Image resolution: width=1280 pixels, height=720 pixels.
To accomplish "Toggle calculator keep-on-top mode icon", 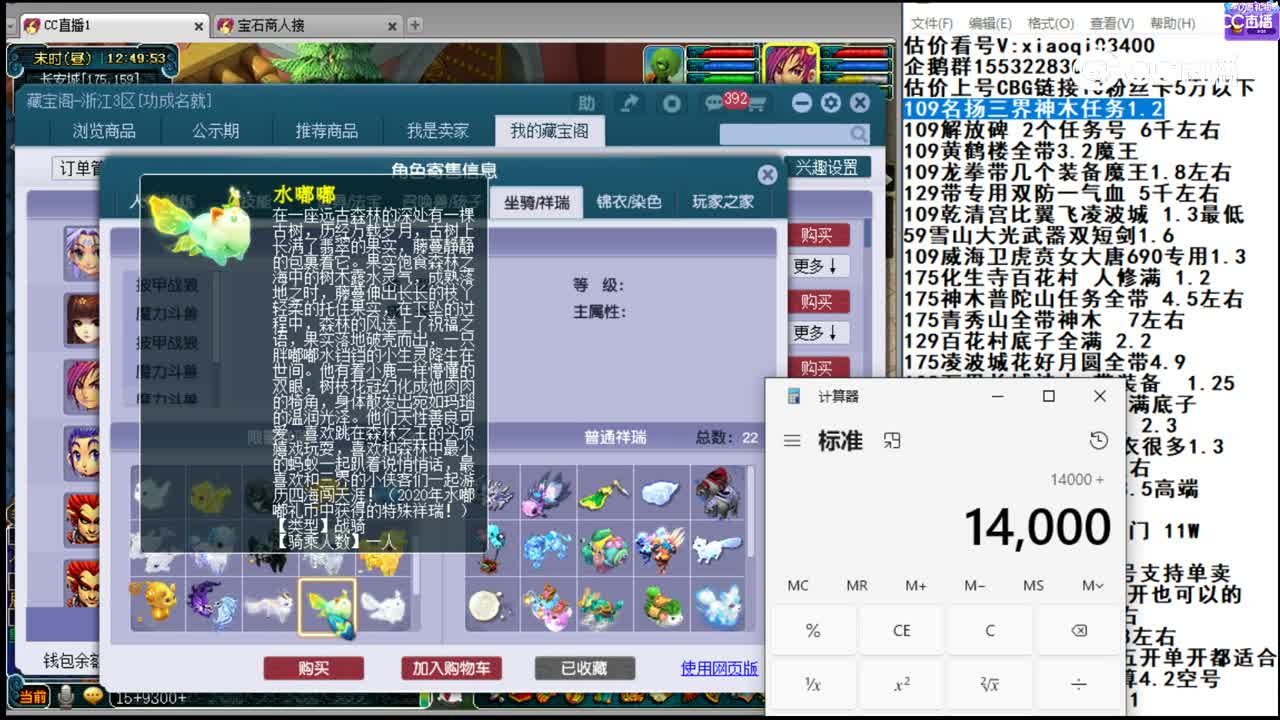I will point(893,441).
